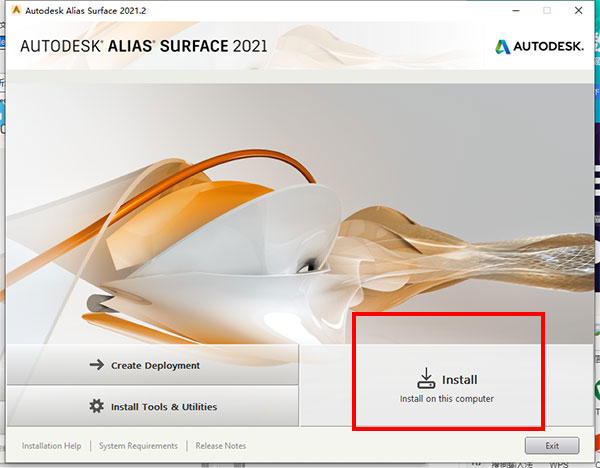Choose Install Tools & Utilities
Image resolution: width=600 pixels, height=468 pixels.
152,406
